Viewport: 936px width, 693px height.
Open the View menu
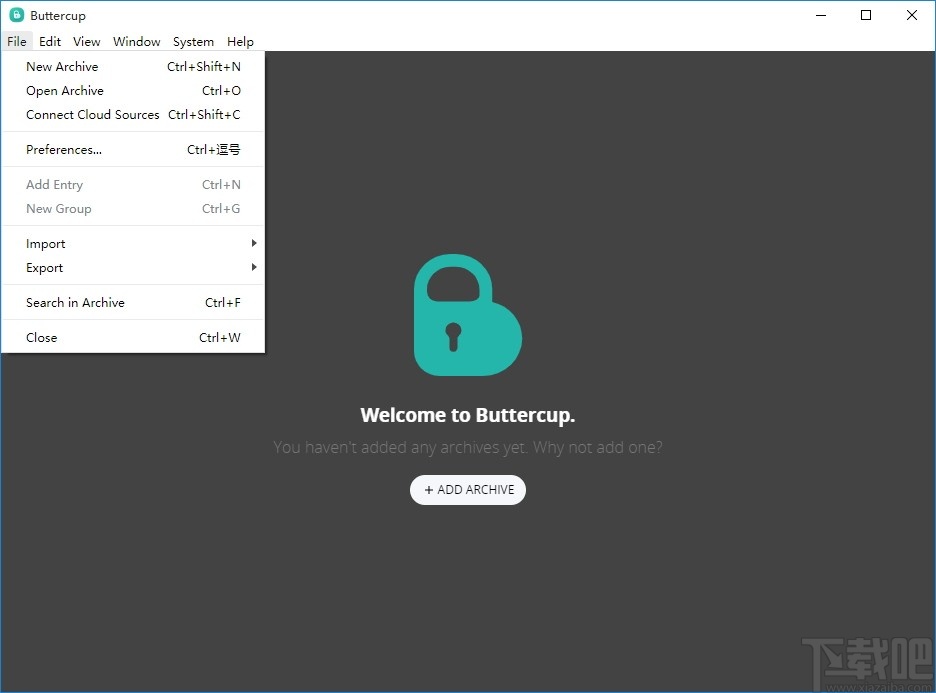[87, 41]
